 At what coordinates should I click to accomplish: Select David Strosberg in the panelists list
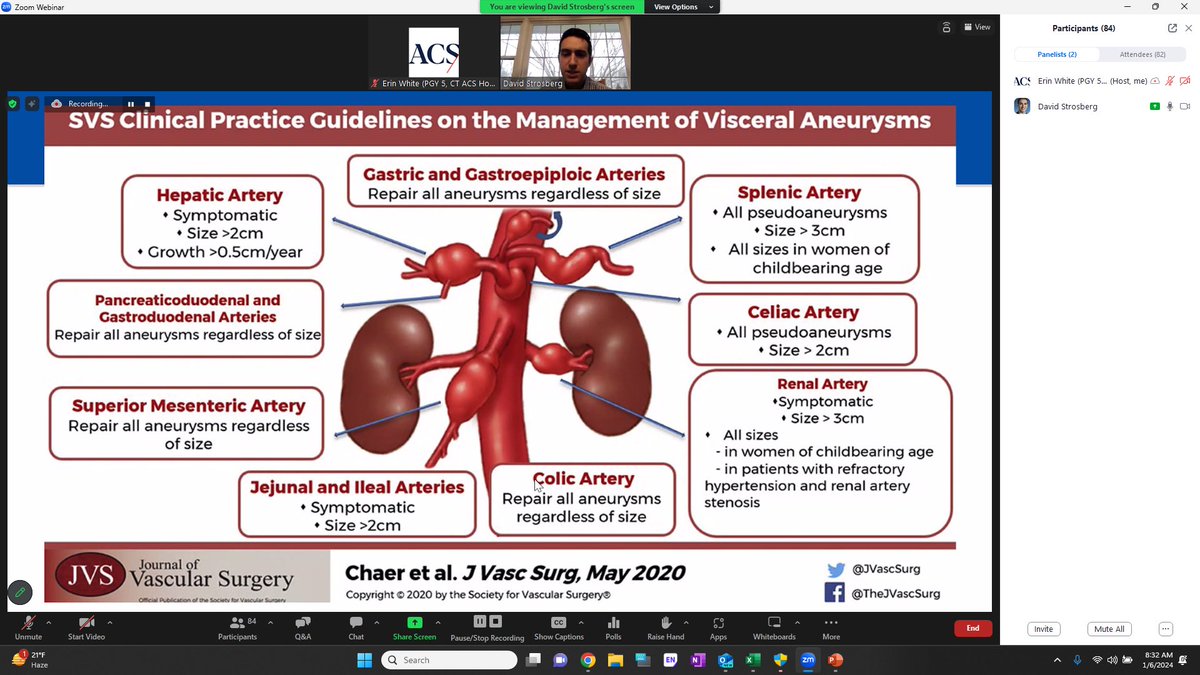tap(1102, 106)
